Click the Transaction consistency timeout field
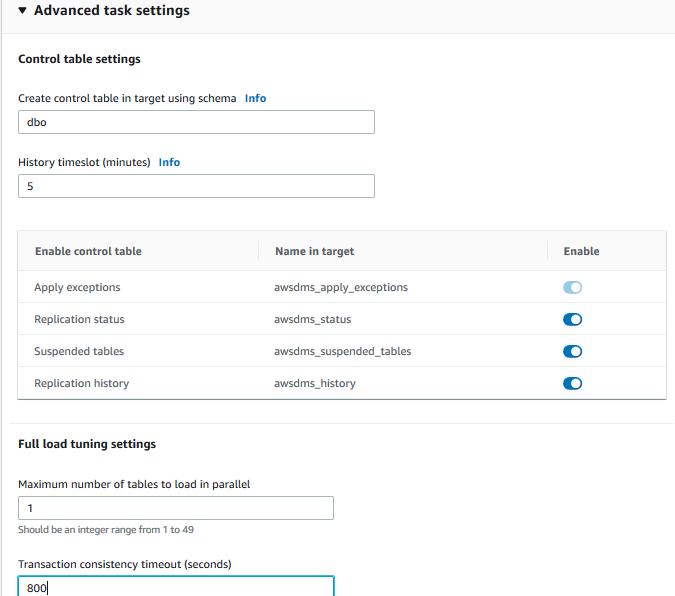 click(176, 588)
